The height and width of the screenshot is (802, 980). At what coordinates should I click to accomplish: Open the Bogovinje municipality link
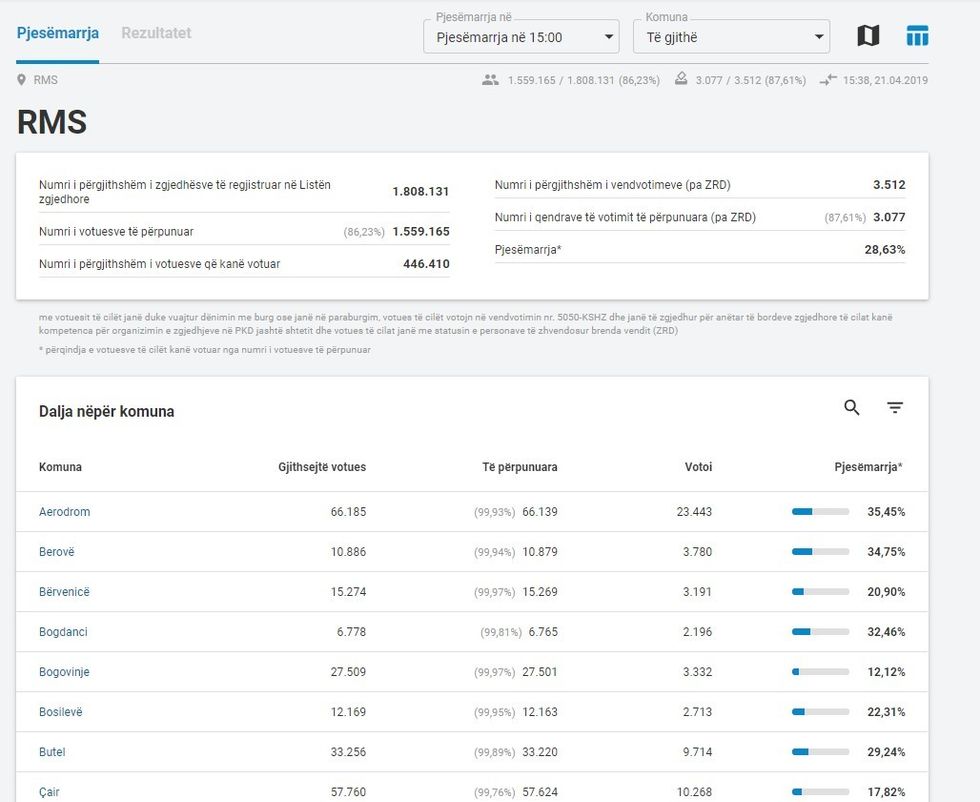tap(64, 672)
